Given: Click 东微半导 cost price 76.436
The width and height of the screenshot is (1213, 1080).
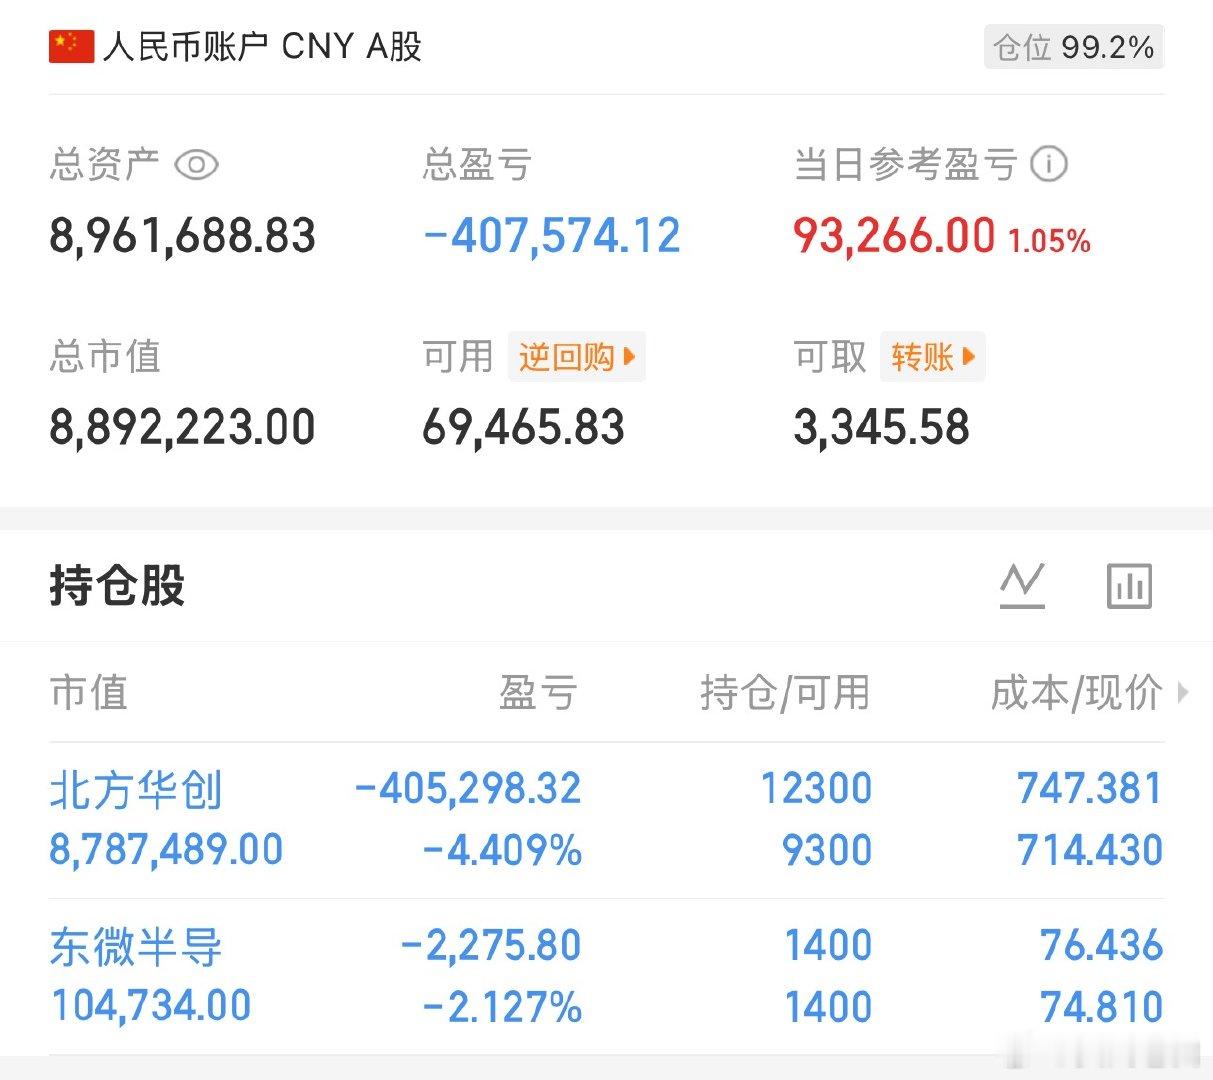Looking at the screenshot, I should tap(1102, 946).
